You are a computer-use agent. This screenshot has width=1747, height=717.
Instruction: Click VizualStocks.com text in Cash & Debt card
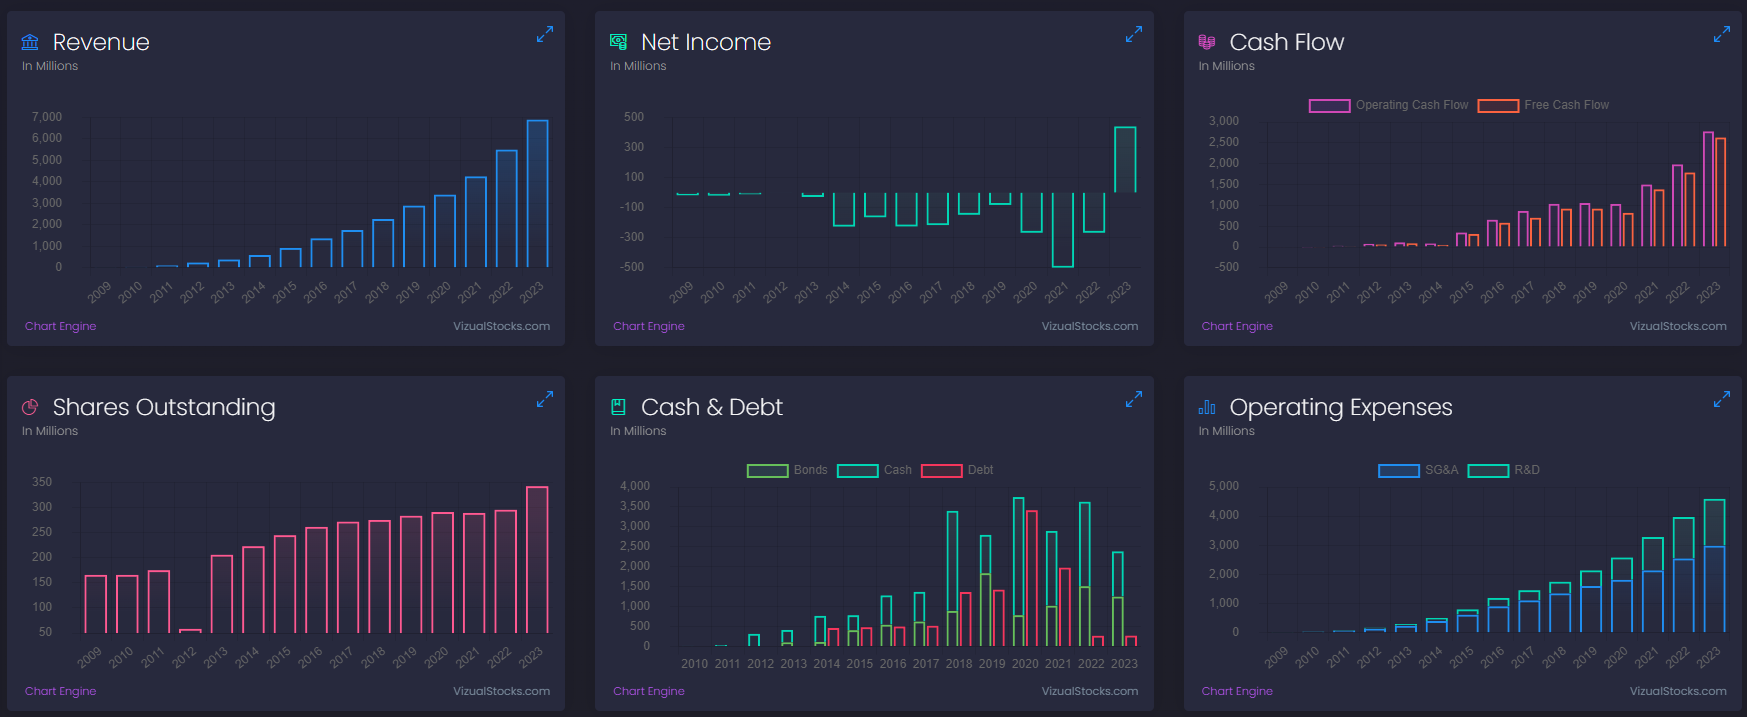pyautogui.click(x=1090, y=691)
